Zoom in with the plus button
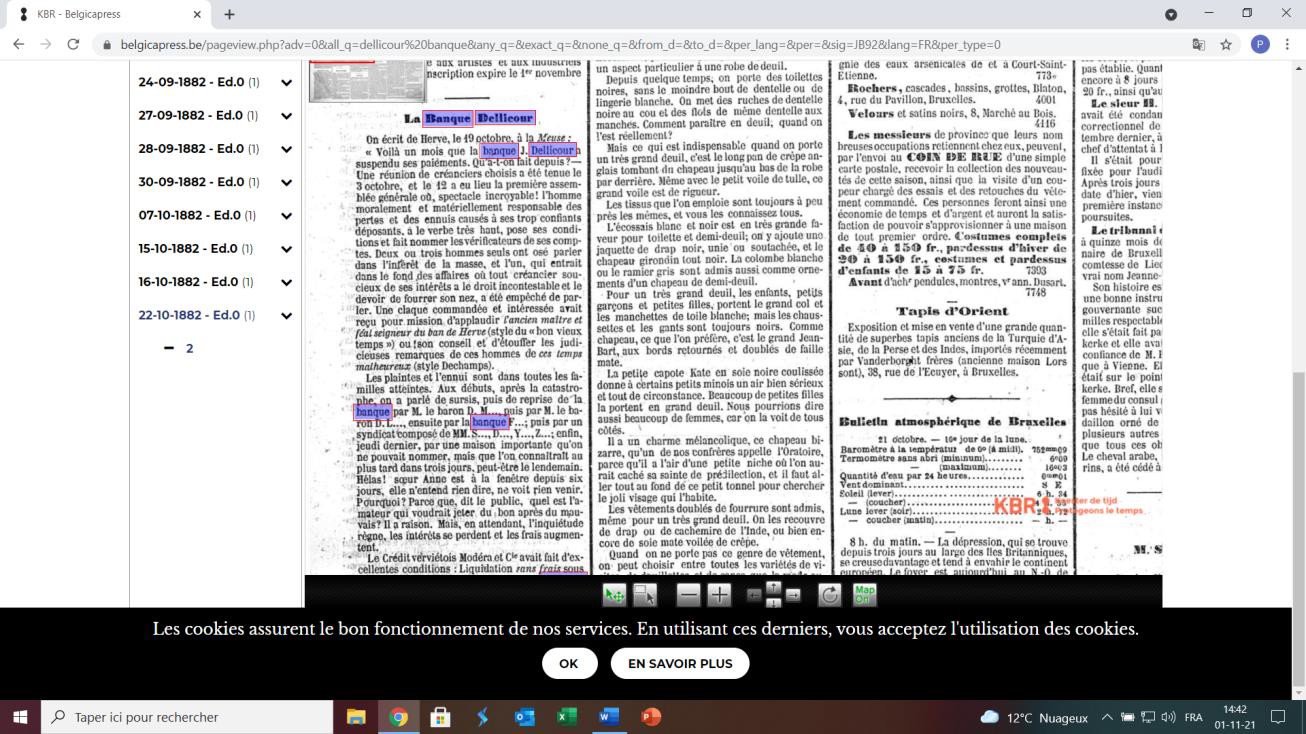The height and width of the screenshot is (734, 1306). point(719,595)
